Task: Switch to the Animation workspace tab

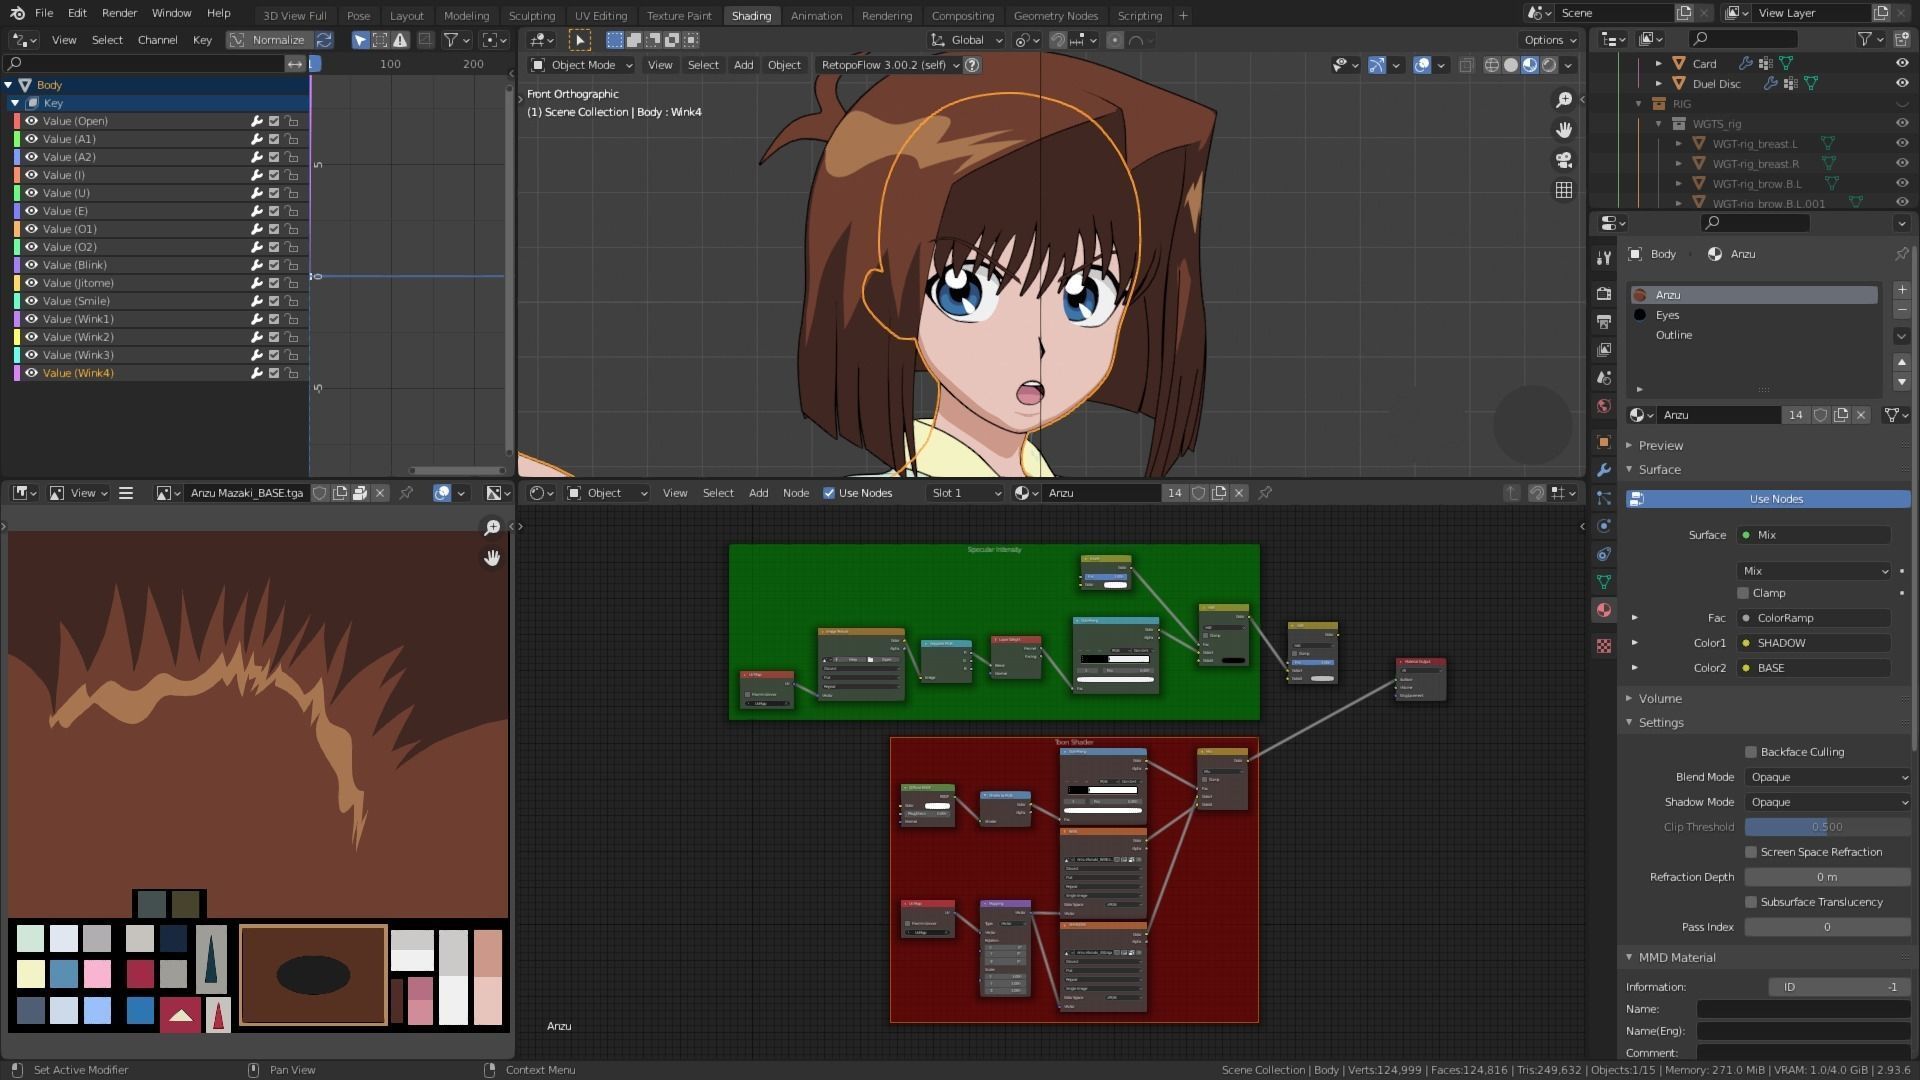Action: pos(816,15)
